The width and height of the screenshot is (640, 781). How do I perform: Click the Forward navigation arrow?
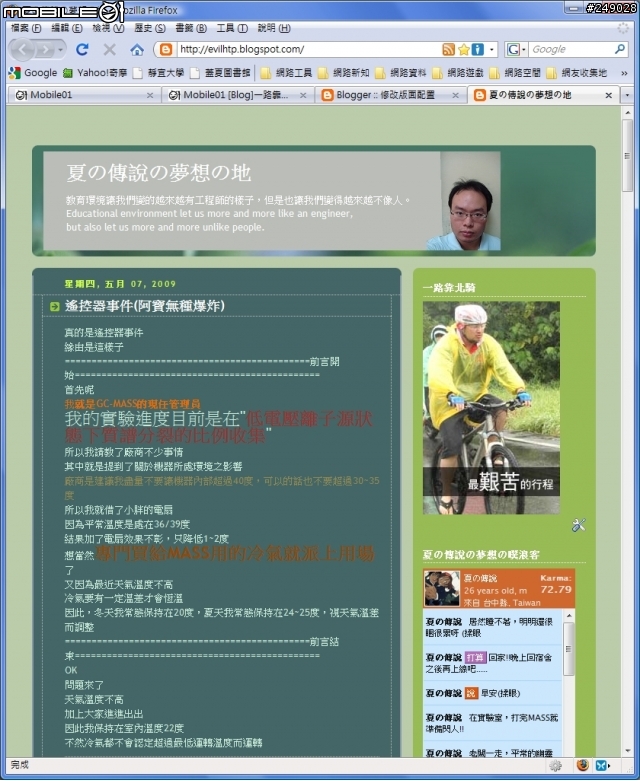pos(45,49)
